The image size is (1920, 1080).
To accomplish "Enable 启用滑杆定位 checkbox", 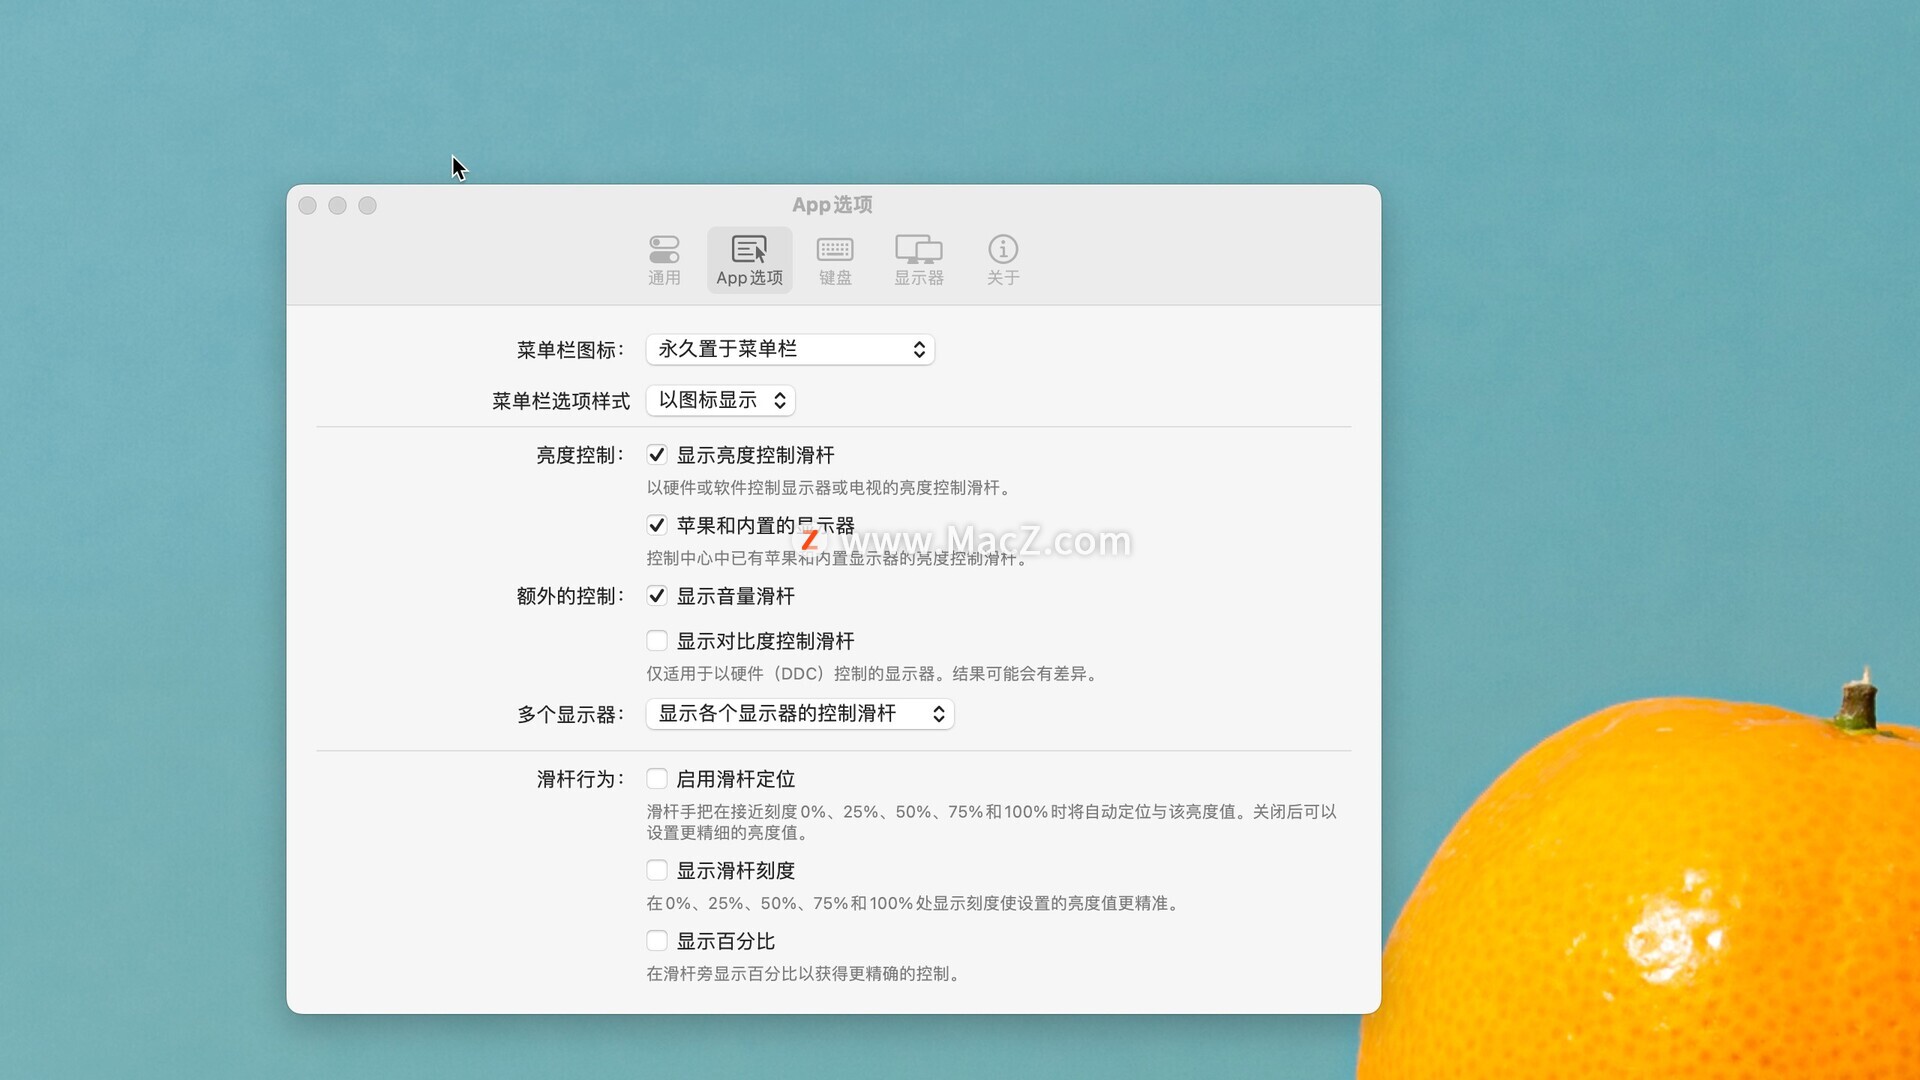I will [x=657, y=779].
